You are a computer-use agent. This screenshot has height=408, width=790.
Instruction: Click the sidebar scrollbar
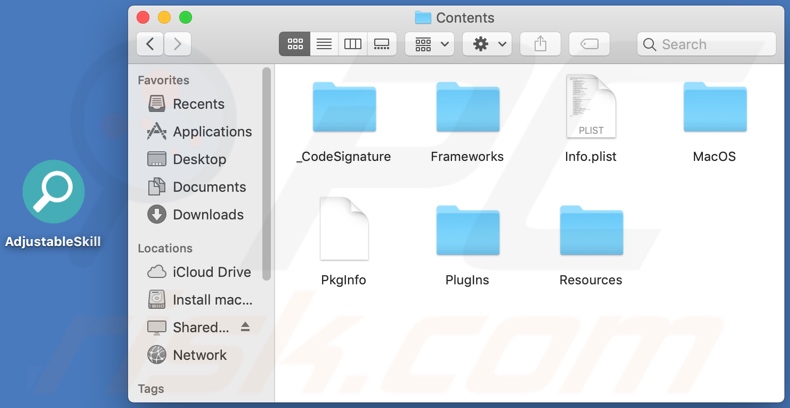click(x=266, y=170)
